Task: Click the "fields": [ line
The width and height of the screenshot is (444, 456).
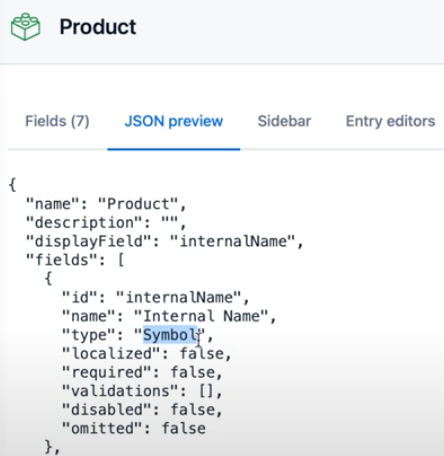Action: 75,260
